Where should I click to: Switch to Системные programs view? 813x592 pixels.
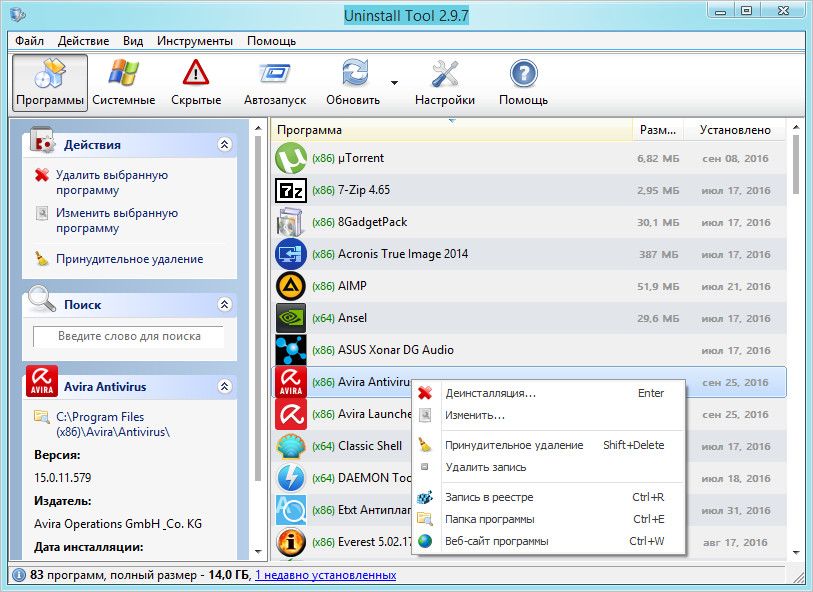tap(123, 83)
